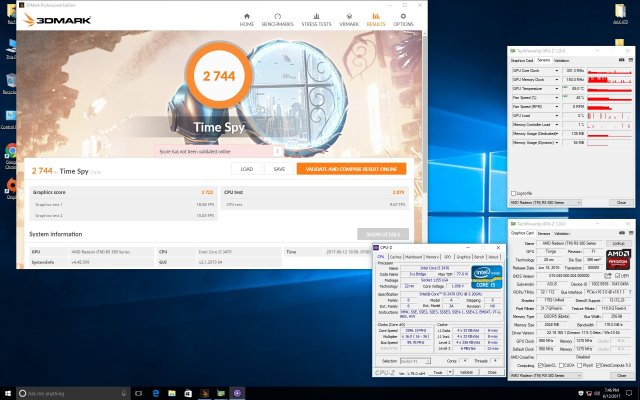The height and width of the screenshot is (400, 640).
Task: Click the 3DMark window vertical scrollbar
Action: (x=424, y=112)
